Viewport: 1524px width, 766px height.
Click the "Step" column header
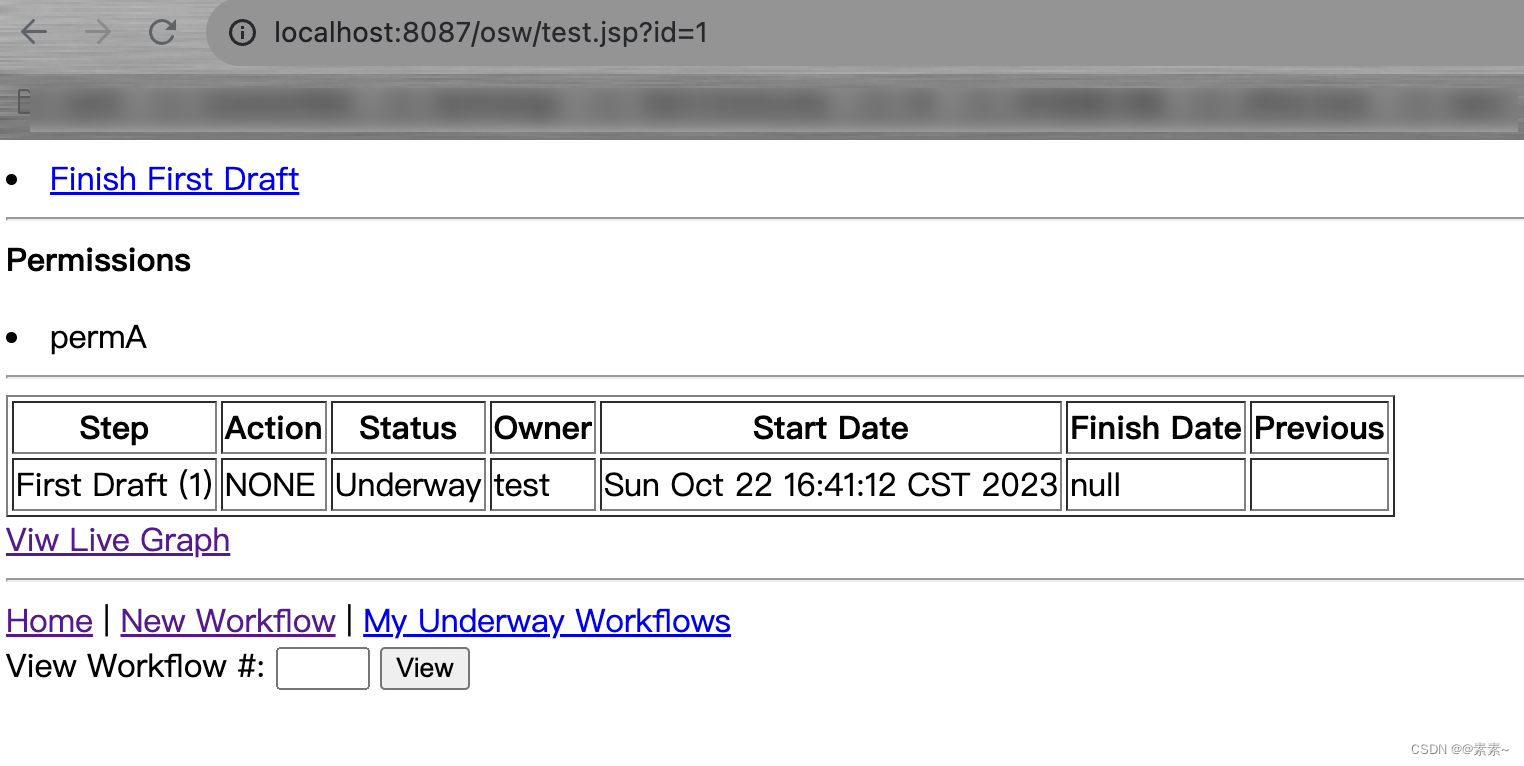pos(113,427)
